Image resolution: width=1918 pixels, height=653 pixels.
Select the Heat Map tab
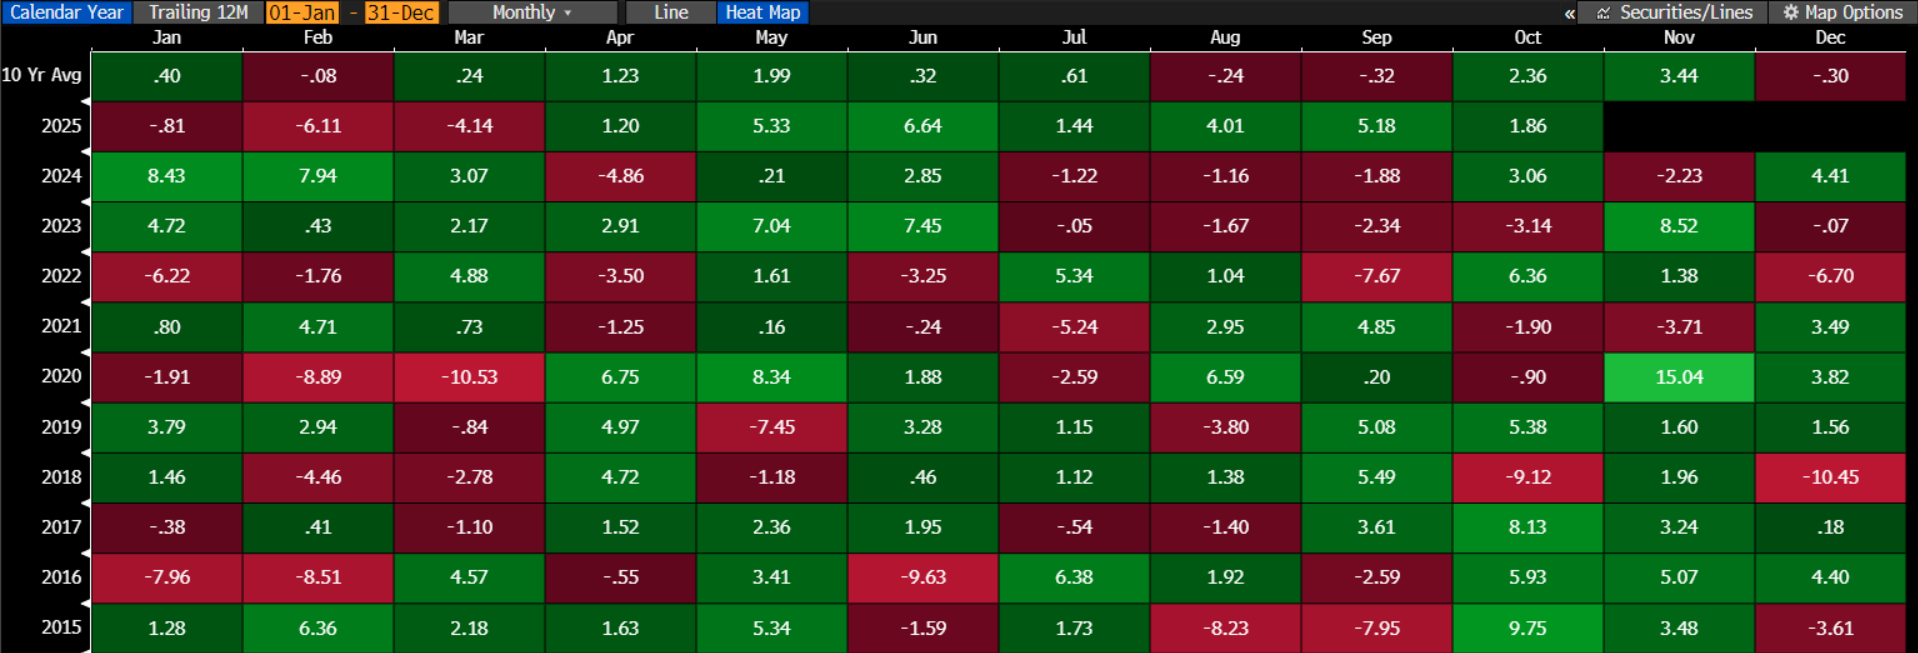(x=762, y=13)
